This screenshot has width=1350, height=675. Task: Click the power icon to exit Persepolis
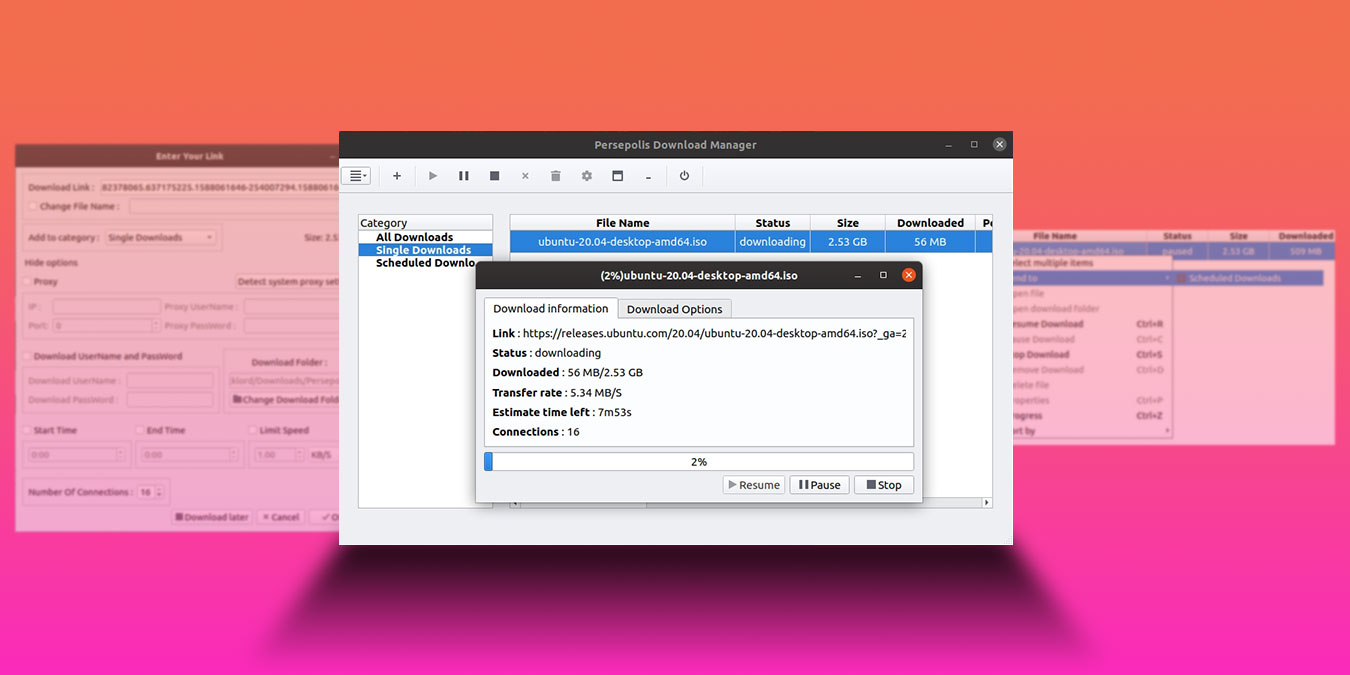tap(684, 175)
